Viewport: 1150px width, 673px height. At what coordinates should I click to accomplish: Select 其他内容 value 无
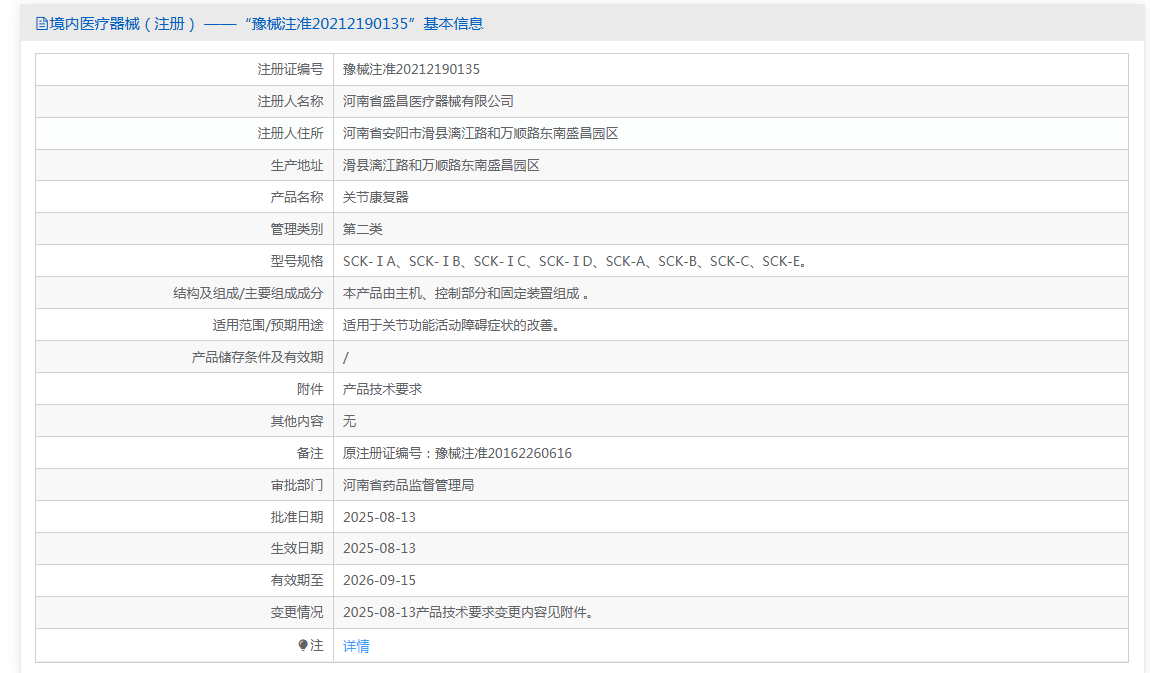point(349,422)
